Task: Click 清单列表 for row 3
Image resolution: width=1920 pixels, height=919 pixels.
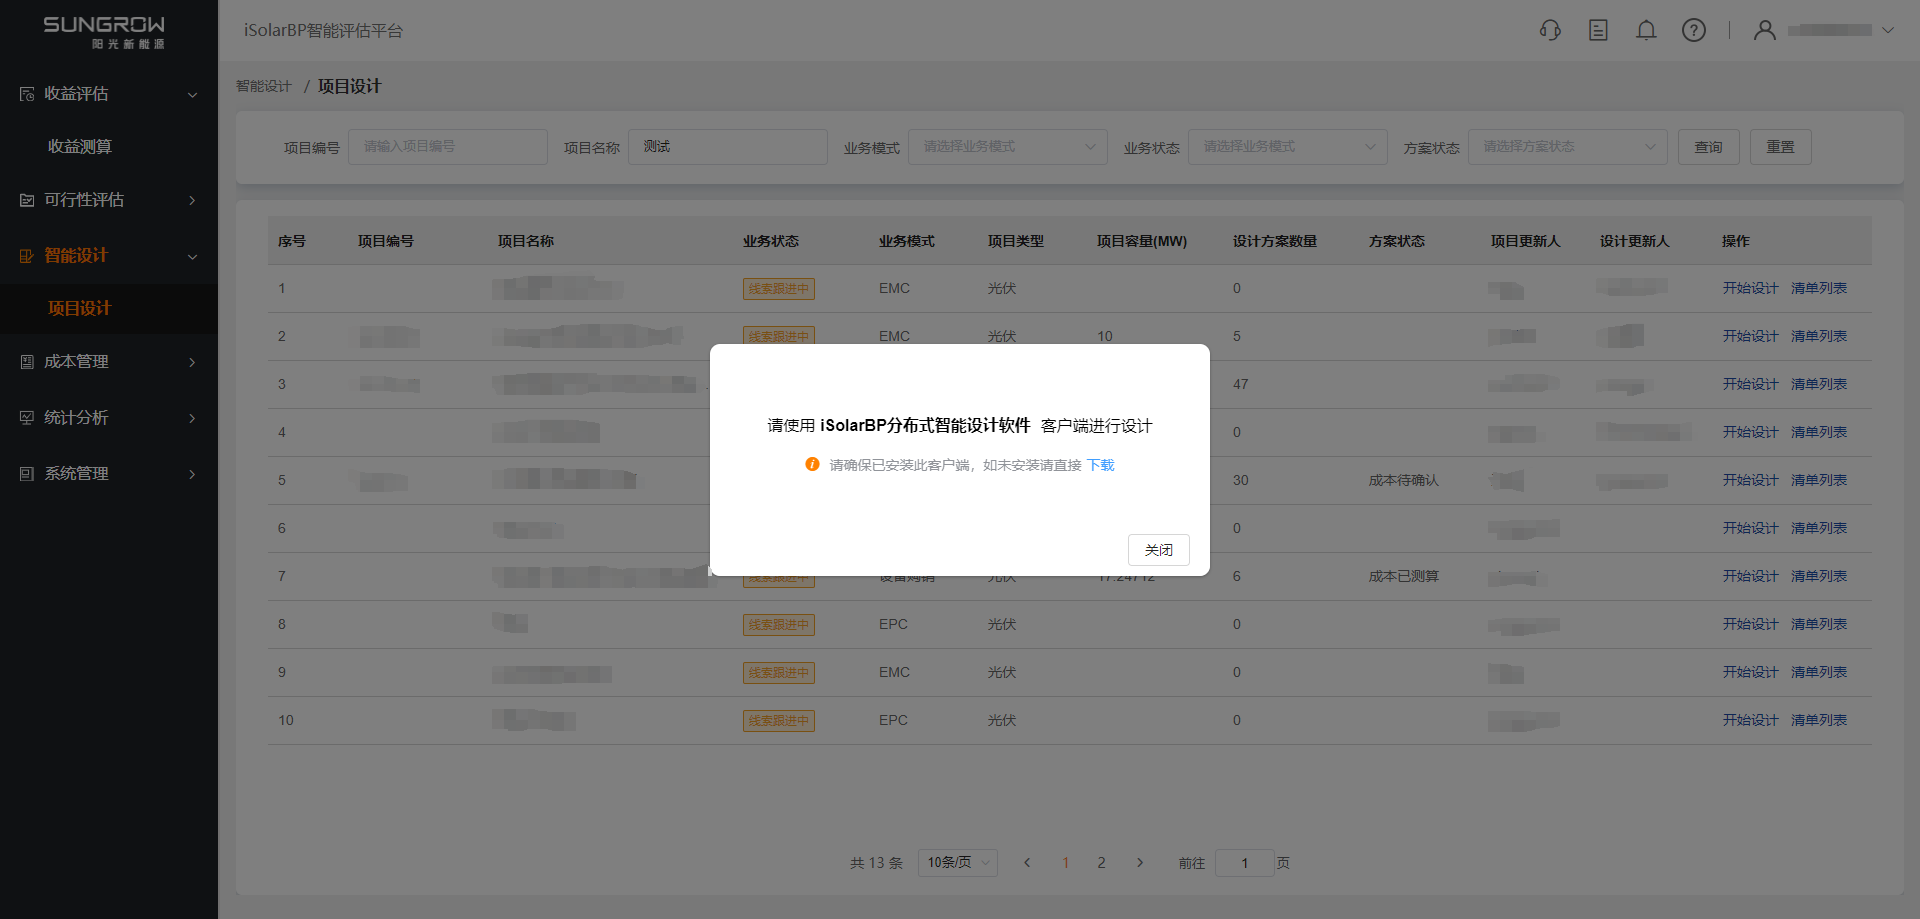Action: (1819, 384)
